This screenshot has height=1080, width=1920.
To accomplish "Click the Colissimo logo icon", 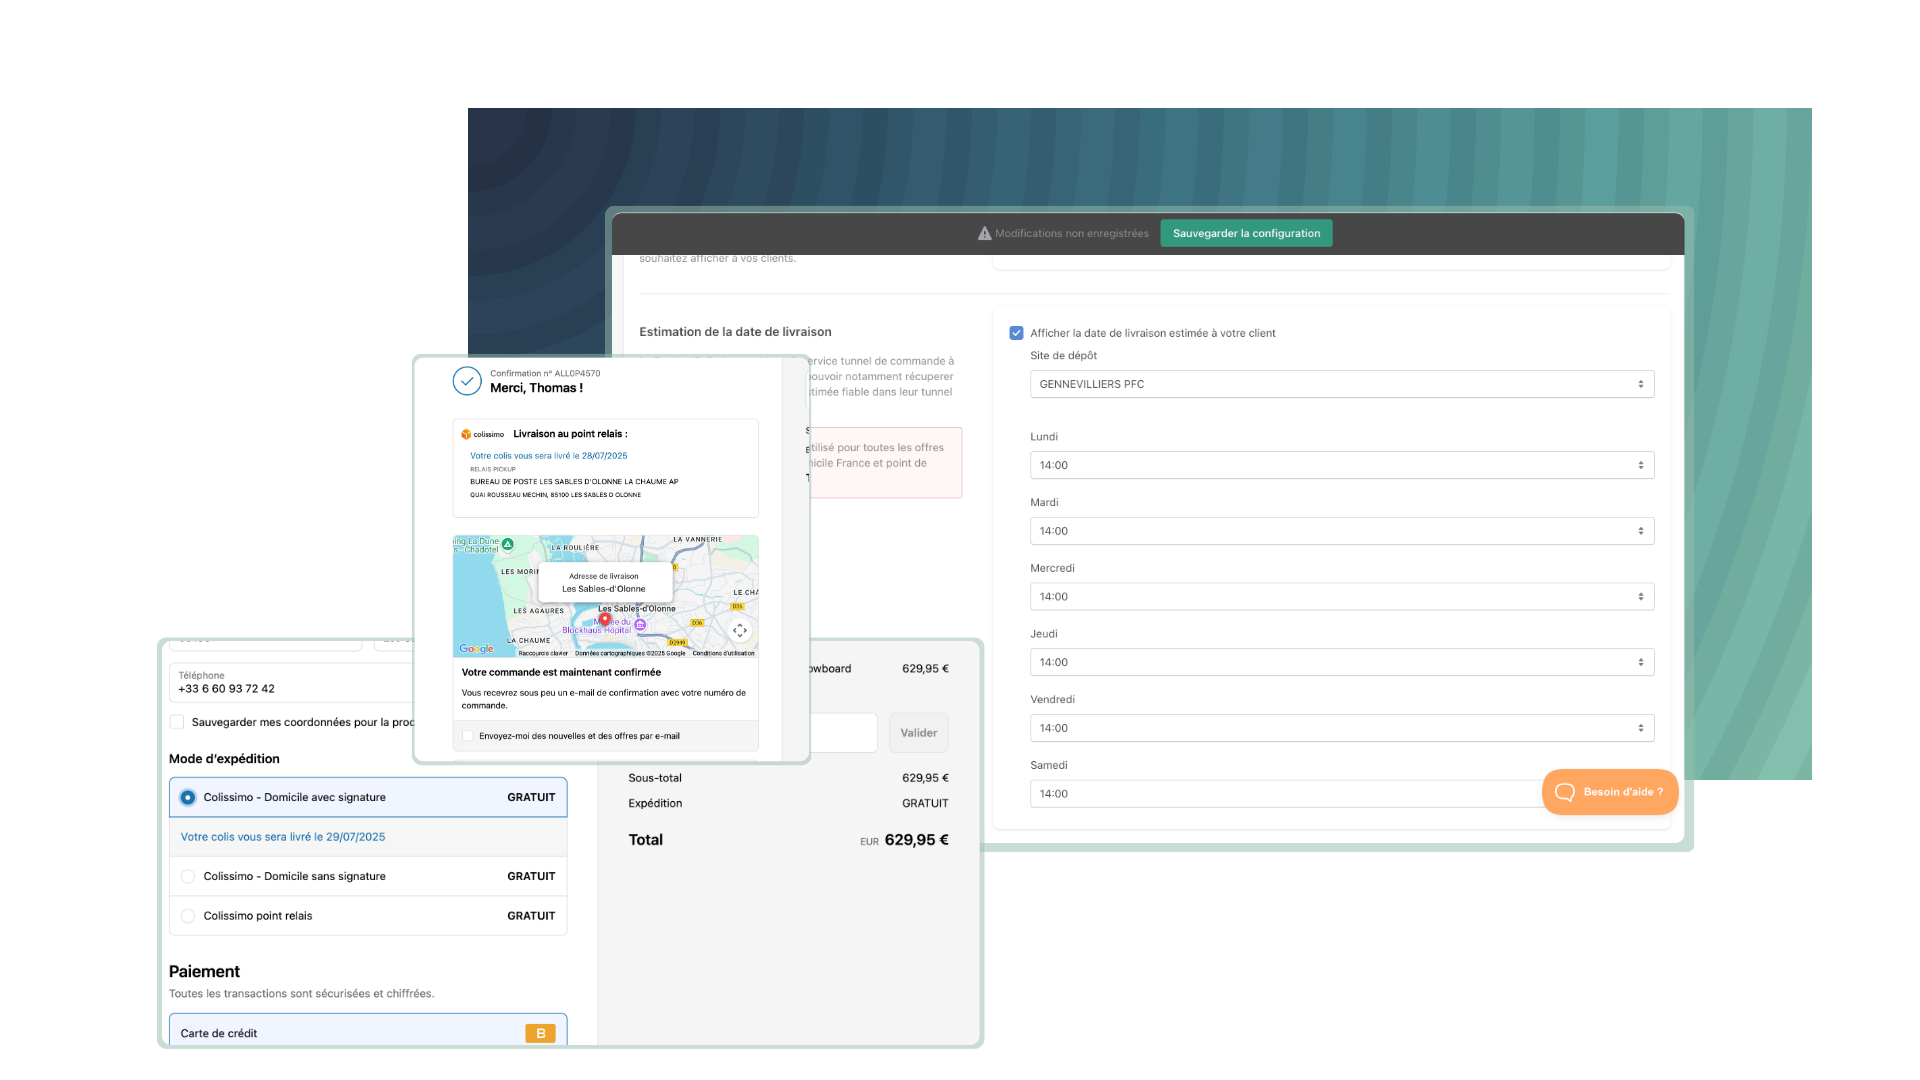I will [466, 435].
